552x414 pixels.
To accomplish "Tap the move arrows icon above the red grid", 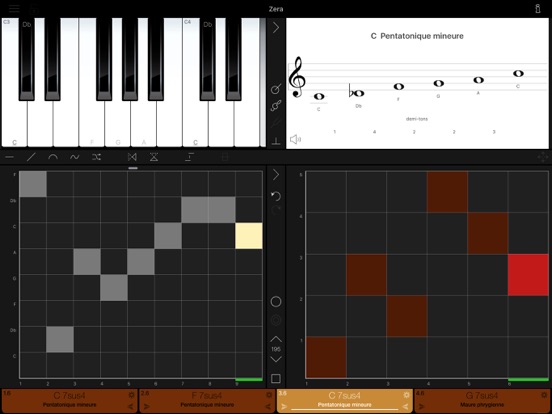I will pos(542,157).
